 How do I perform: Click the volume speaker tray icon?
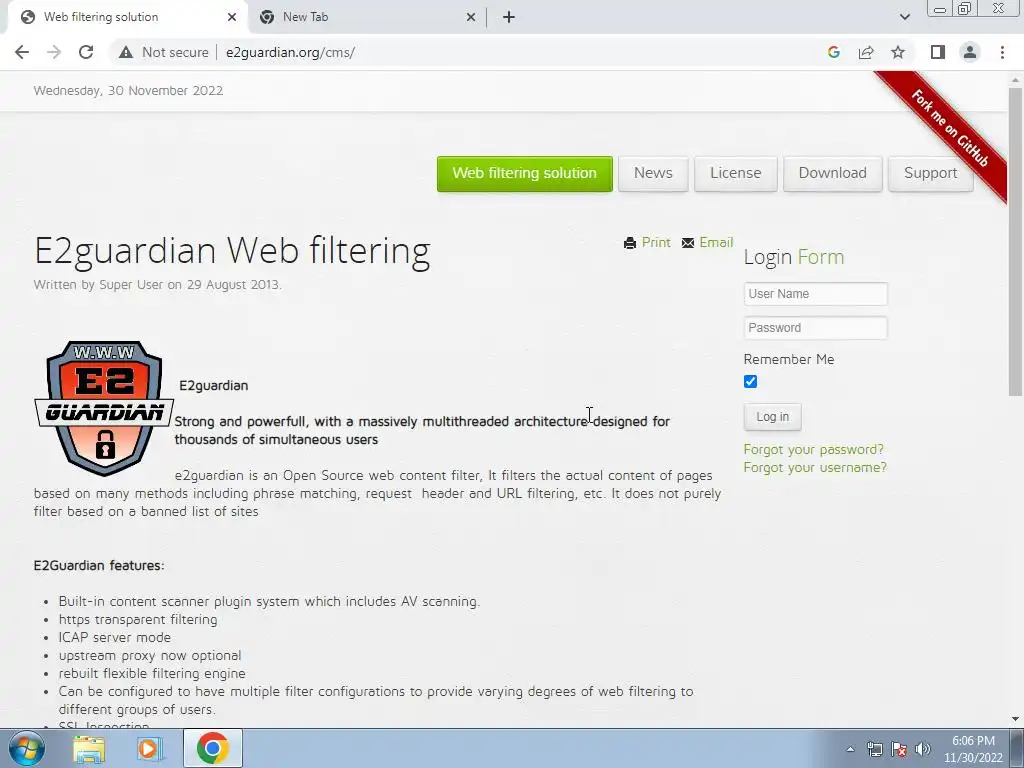[x=923, y=749]
